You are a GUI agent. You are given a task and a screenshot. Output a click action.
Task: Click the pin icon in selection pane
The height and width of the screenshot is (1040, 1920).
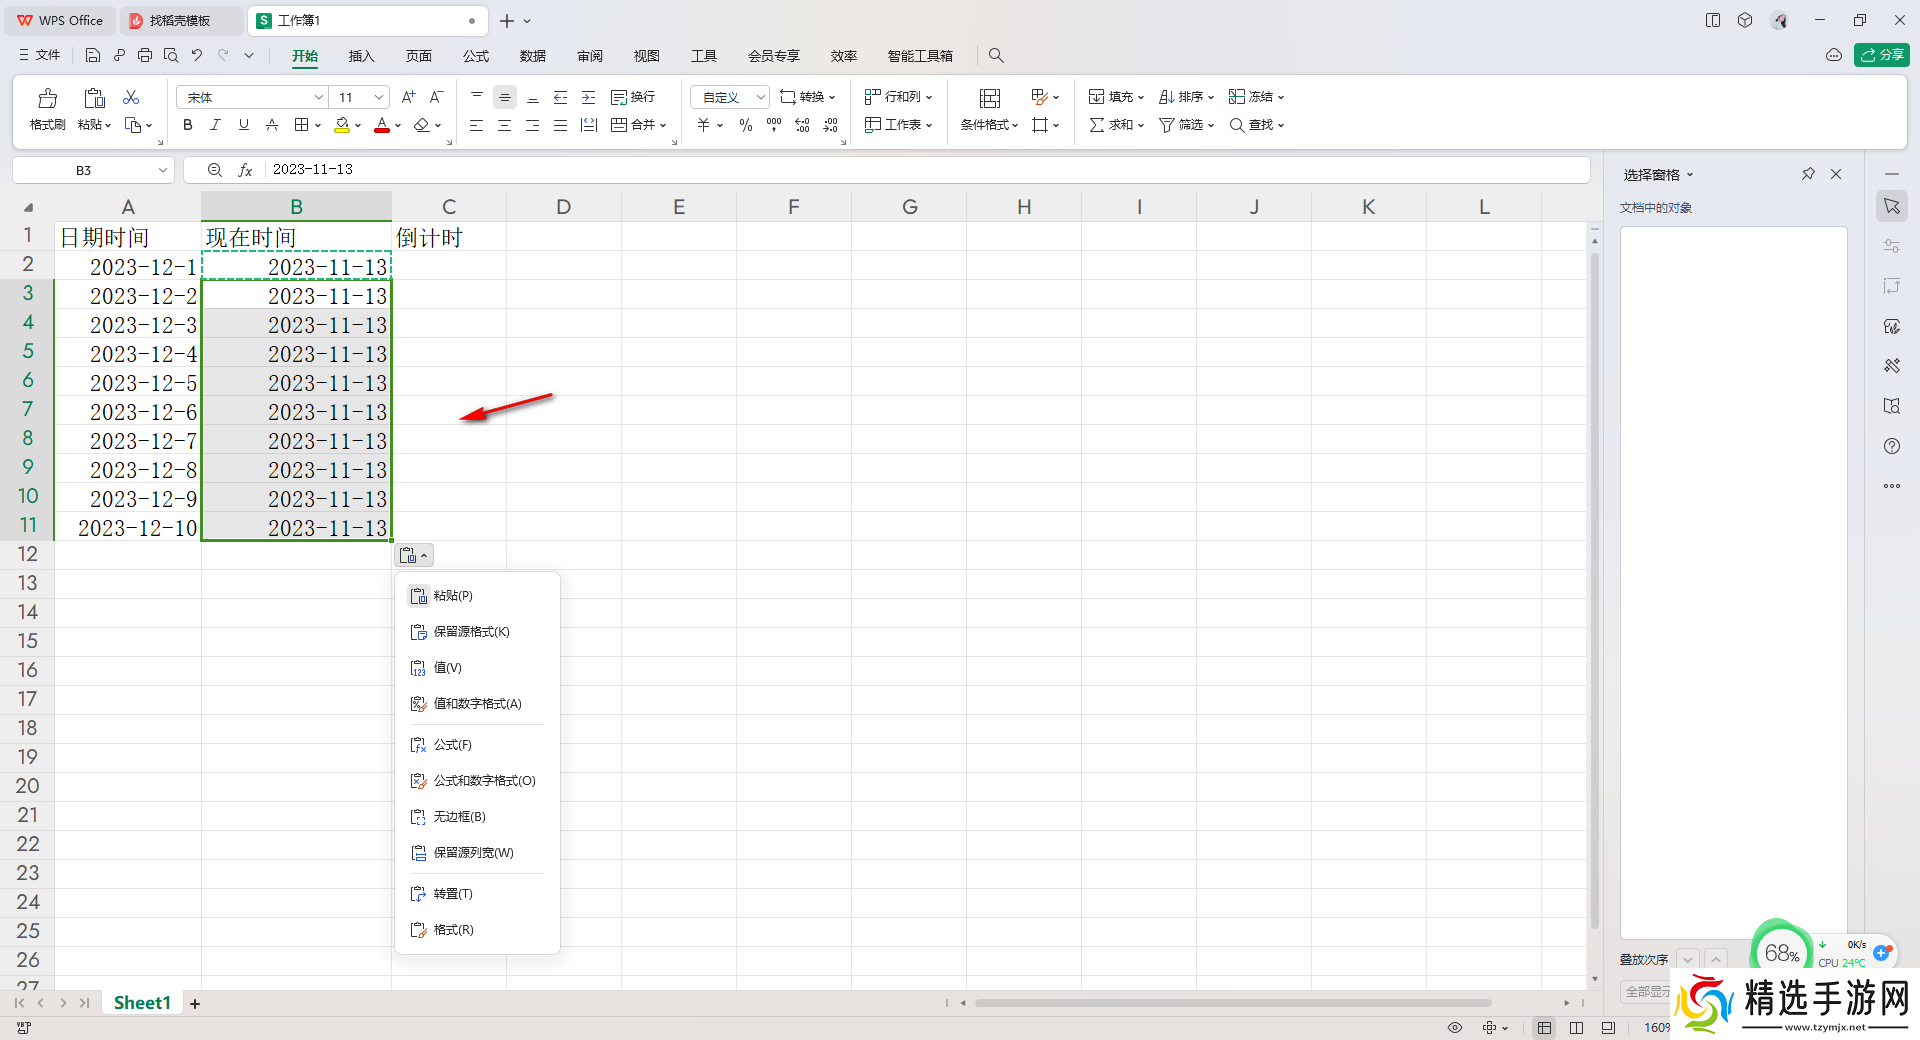[x=1808, y=174]
